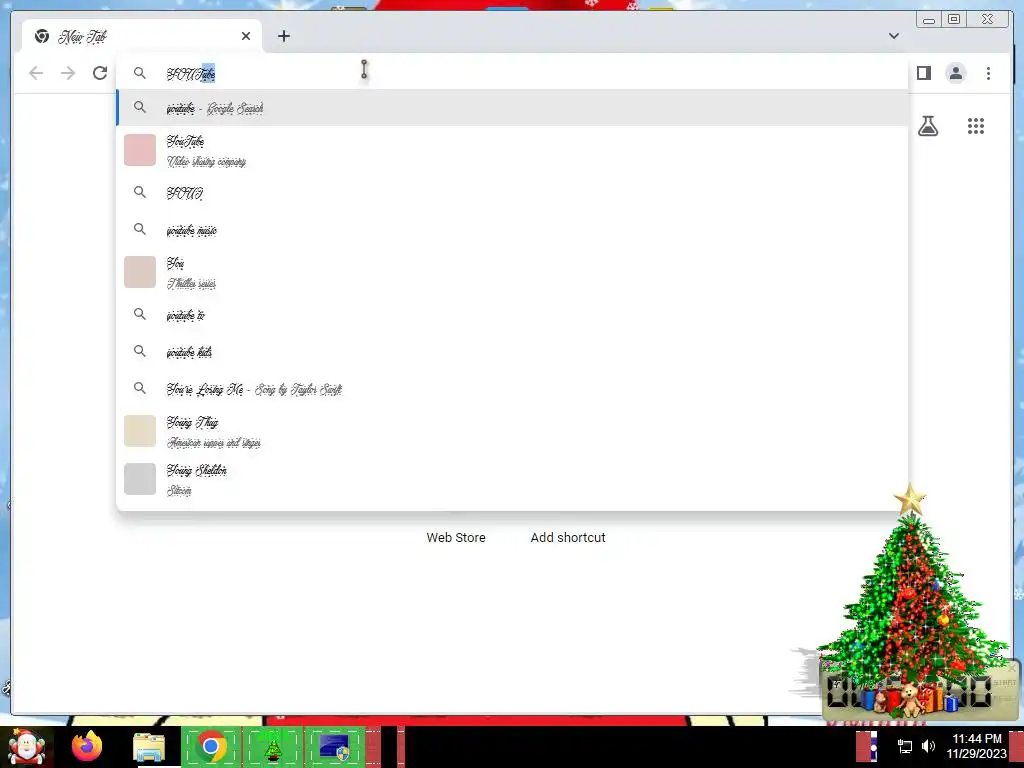Choose 'youtube - Google Search' suggestion
The image size is (1024, 768).
pyautogui.click(x=512, y=108)
